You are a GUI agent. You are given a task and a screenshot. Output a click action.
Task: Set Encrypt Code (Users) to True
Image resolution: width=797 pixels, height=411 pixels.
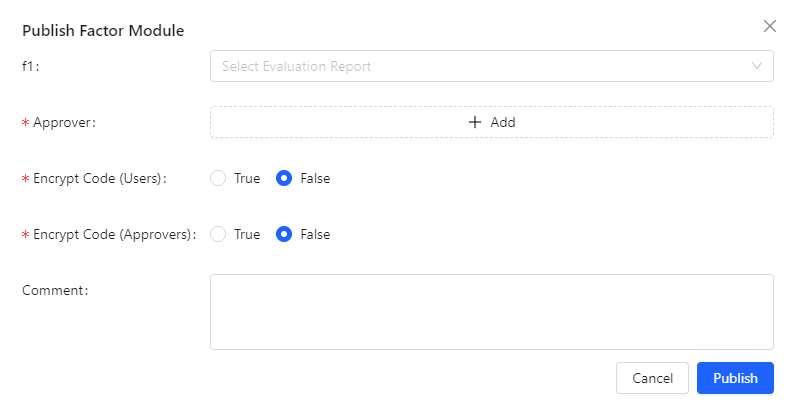pos(218,178)
